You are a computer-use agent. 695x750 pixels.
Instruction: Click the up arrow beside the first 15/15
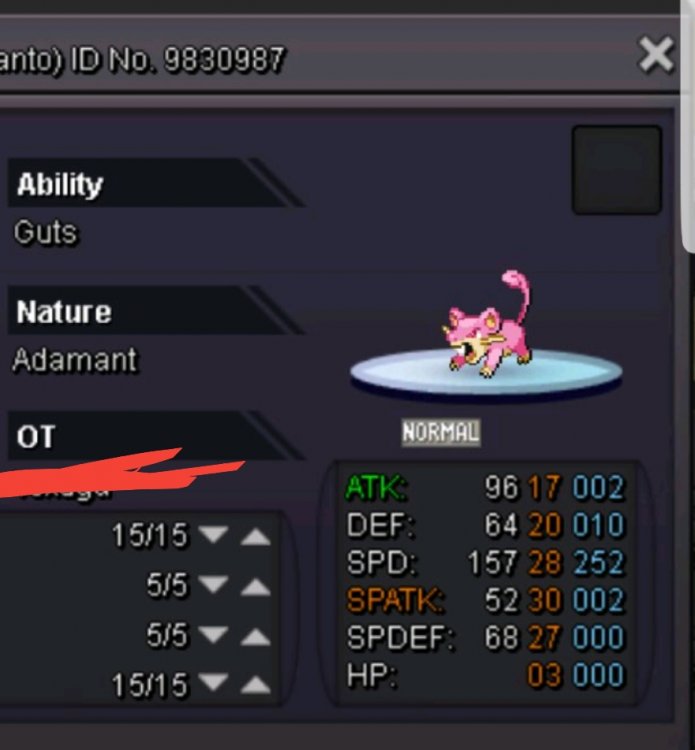pyautogui.click(x=255, y=536)
